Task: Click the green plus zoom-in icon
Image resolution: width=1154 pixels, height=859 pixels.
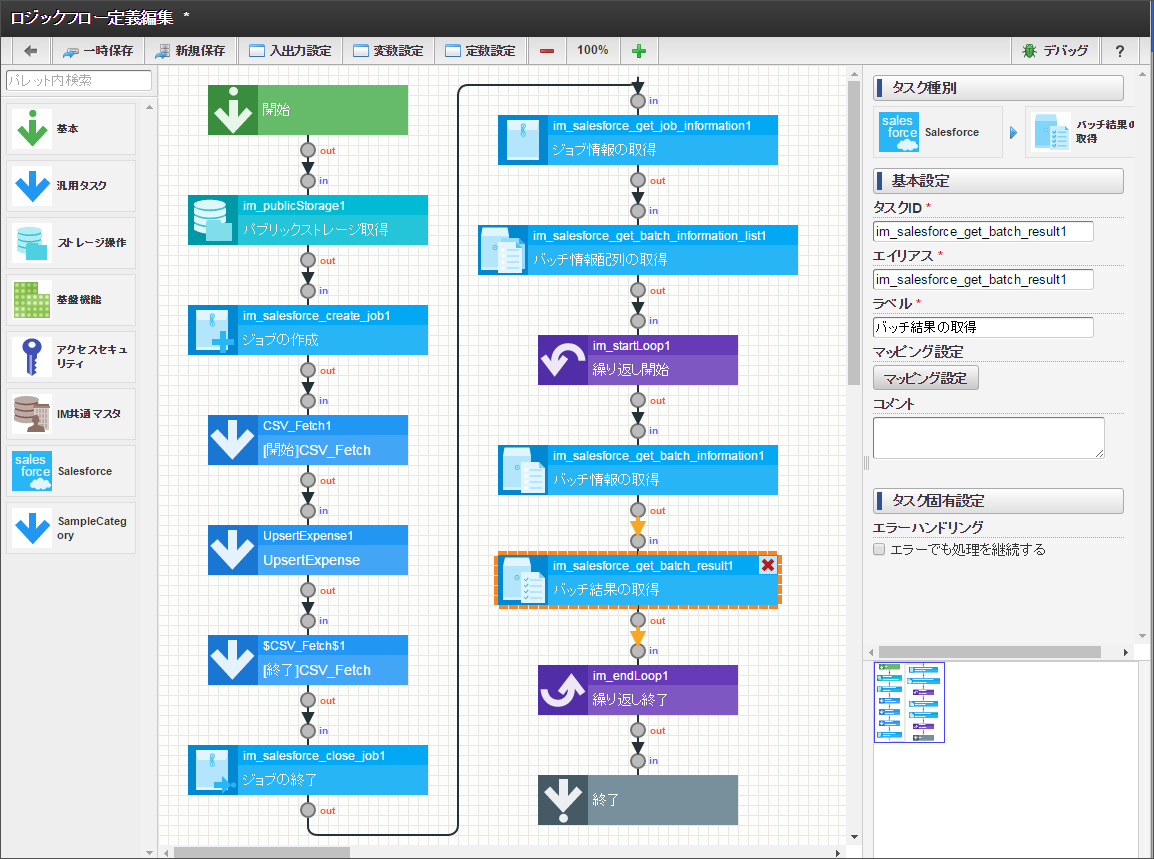Action: (x=639, y=51)
